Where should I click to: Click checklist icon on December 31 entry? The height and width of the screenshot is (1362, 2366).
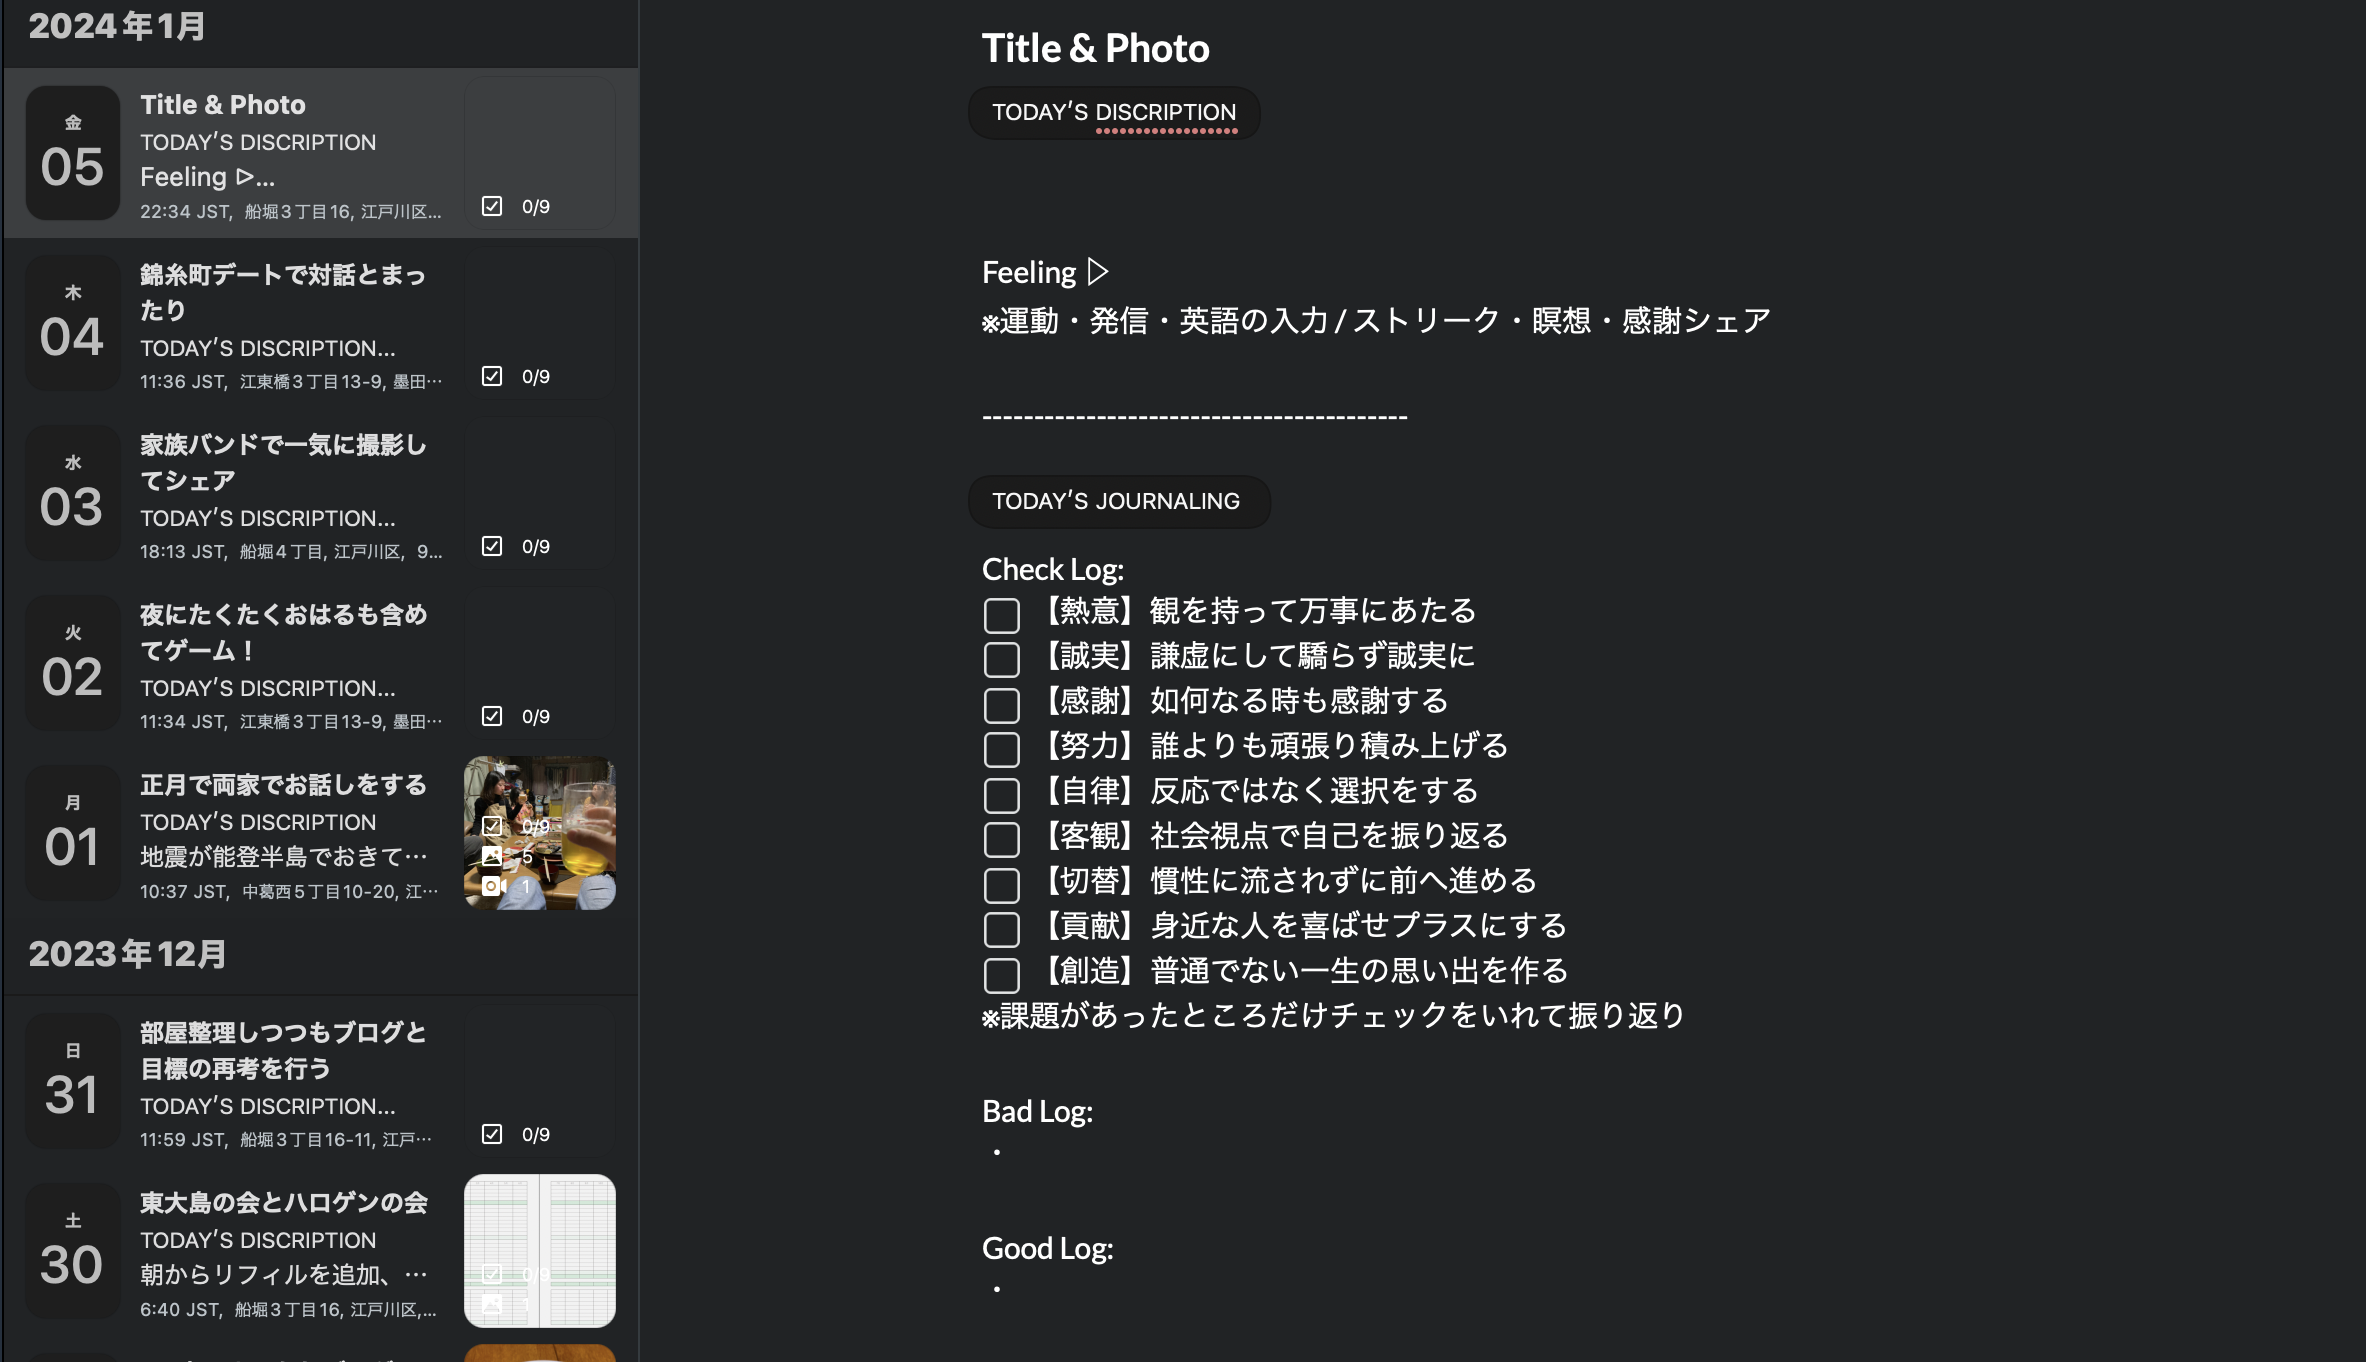pyautogui.click(x=492, y=1134)
